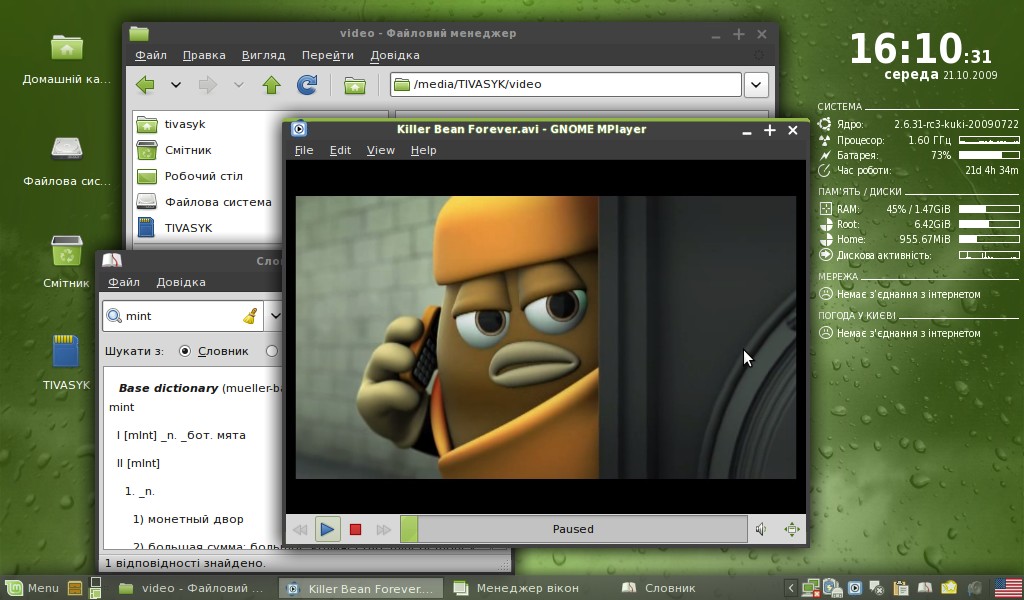
Task: Open the Перейти menu in file manager
Action: [327, 55]
